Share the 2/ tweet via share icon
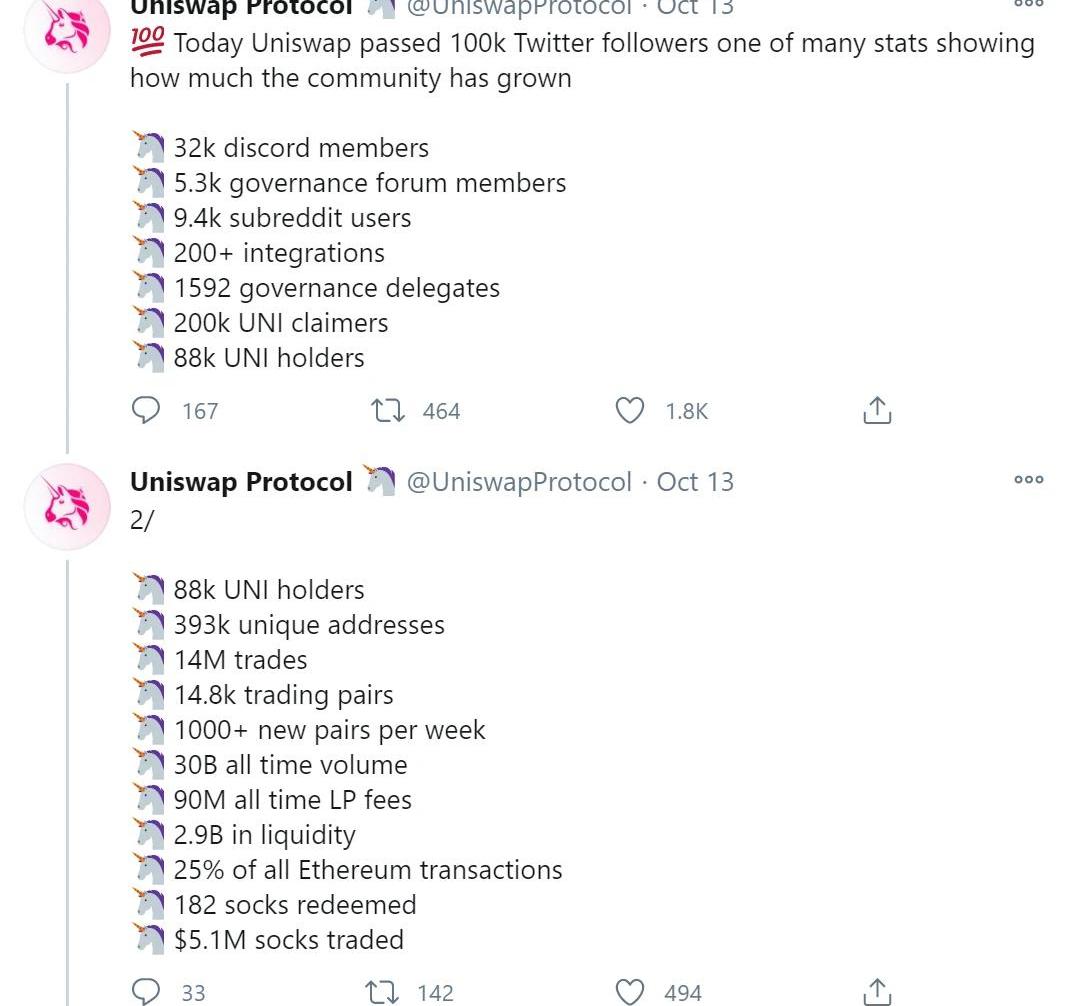This screenshot has height=1006, width=1071. pos(877,992)
